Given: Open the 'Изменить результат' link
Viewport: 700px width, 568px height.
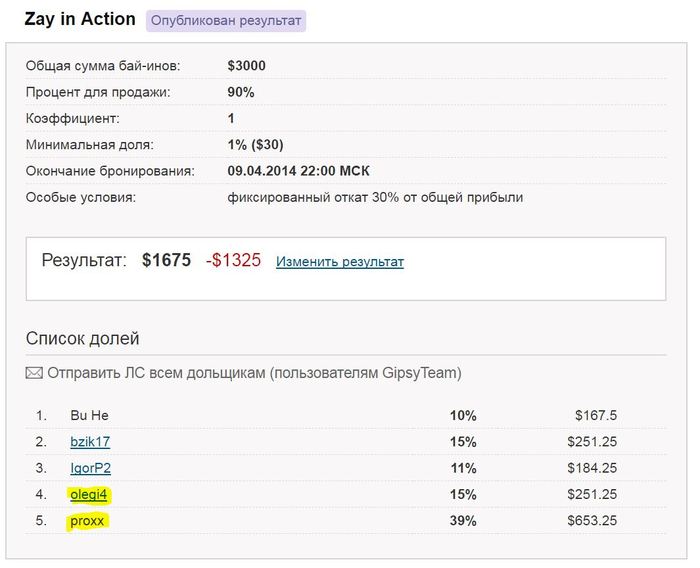Looking at the screenshot, I should coord(340,261).
